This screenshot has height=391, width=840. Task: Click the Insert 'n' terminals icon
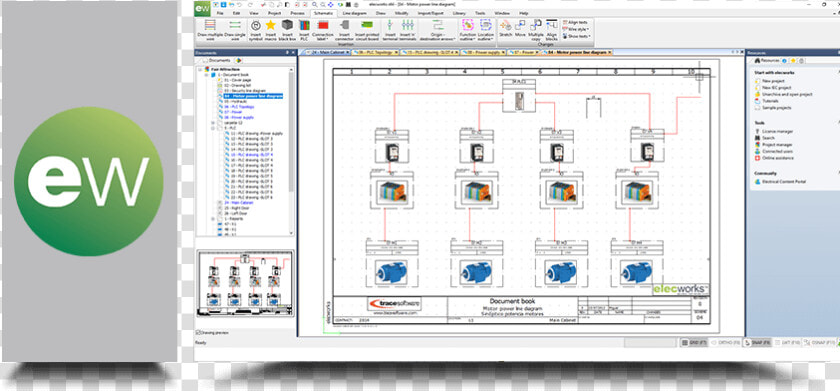[408, 30]
